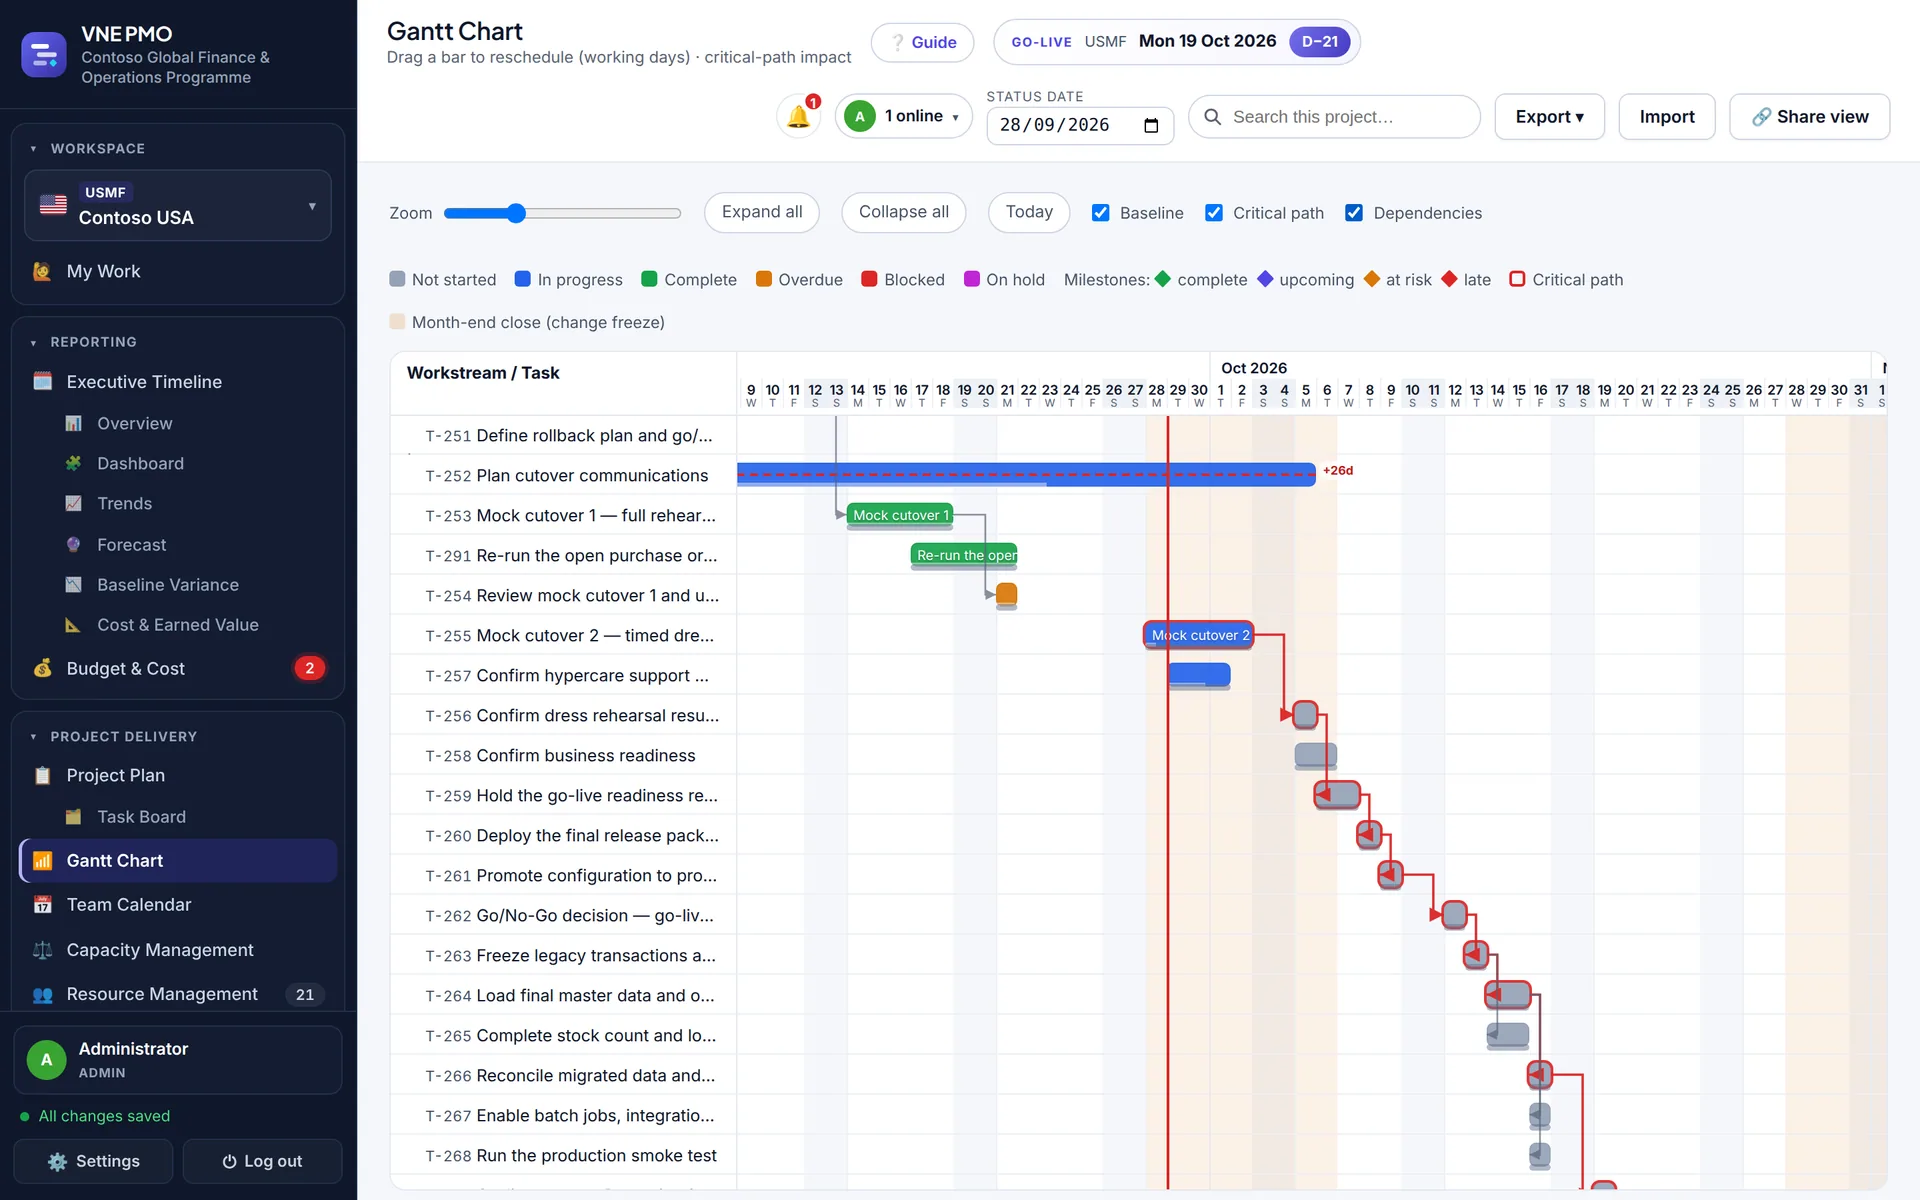The width and height of the screenshot is (1920, 1200).
Task: Click the Overview chart icon
Action: click(x=73, y=424)
